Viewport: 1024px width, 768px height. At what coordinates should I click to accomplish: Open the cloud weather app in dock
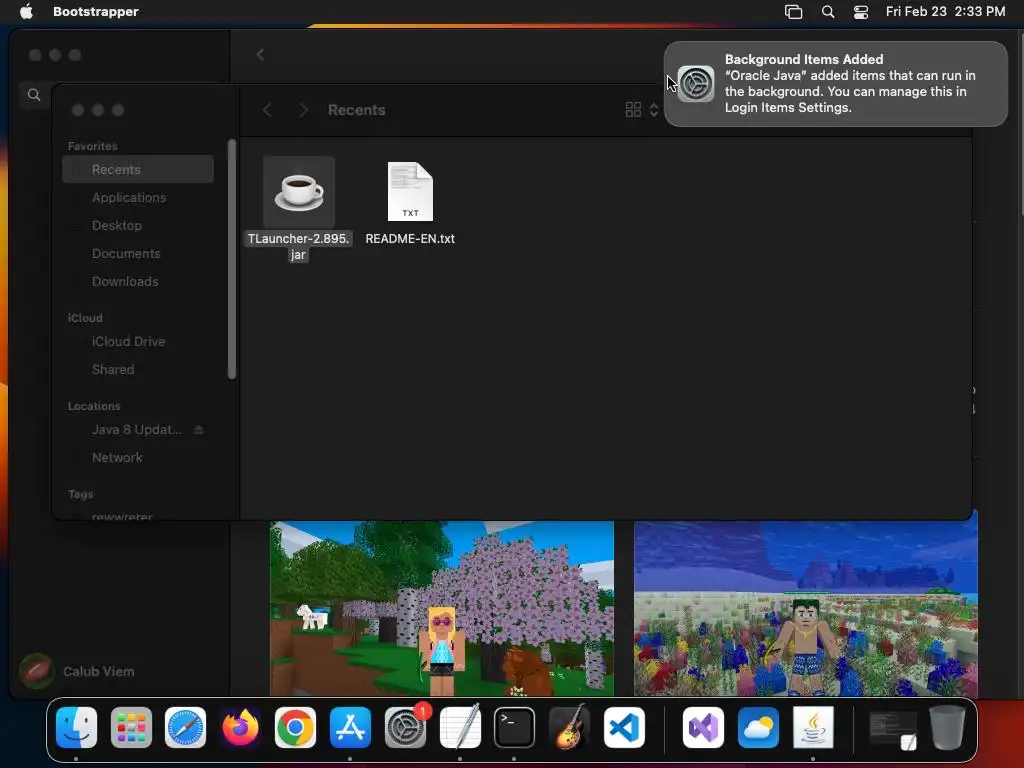pyautogui.click(x=758, y=728)
